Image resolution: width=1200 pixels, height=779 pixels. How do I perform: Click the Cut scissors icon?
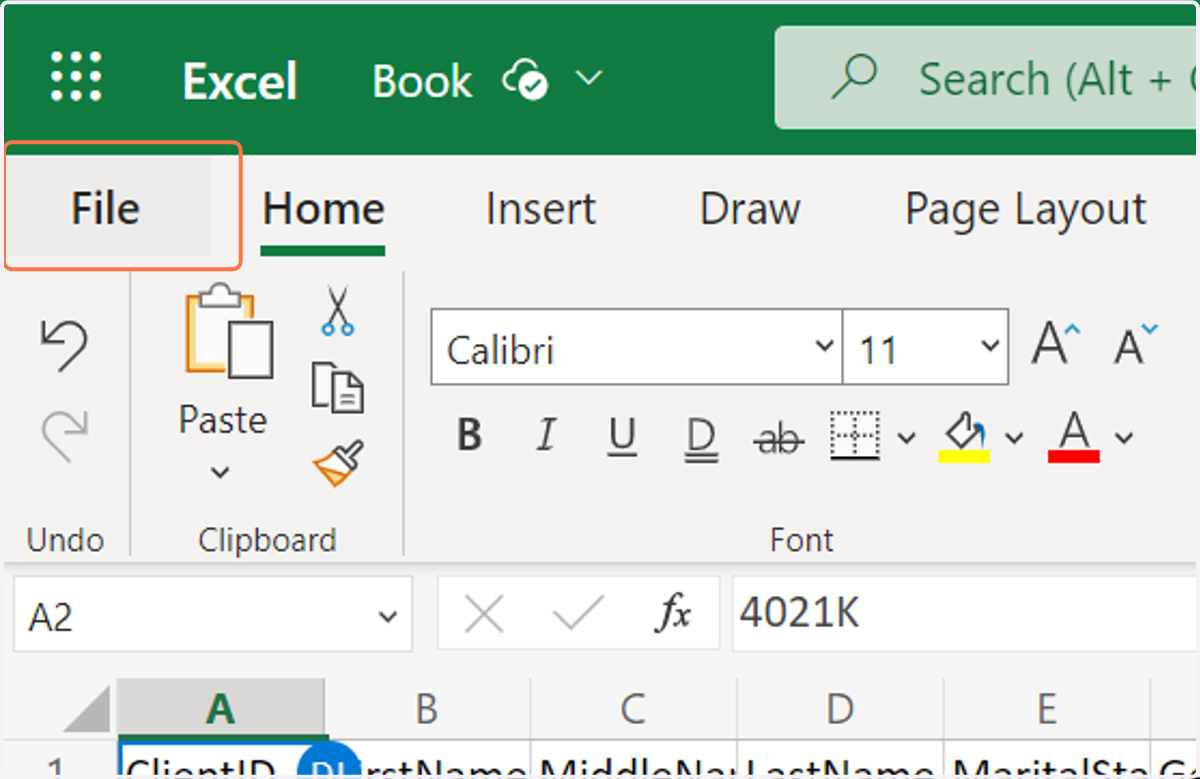tap(338, 310)
